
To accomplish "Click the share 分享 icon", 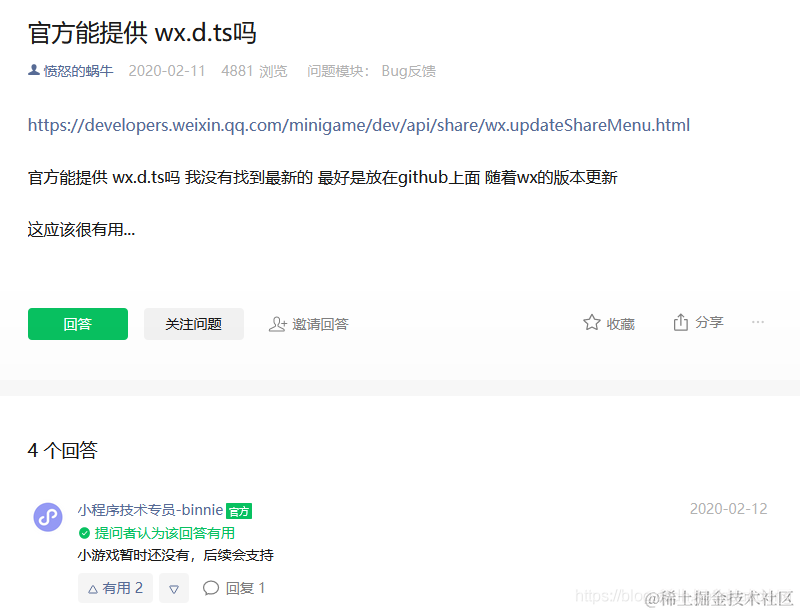I will pyautogui.click(x=681, y=322).
